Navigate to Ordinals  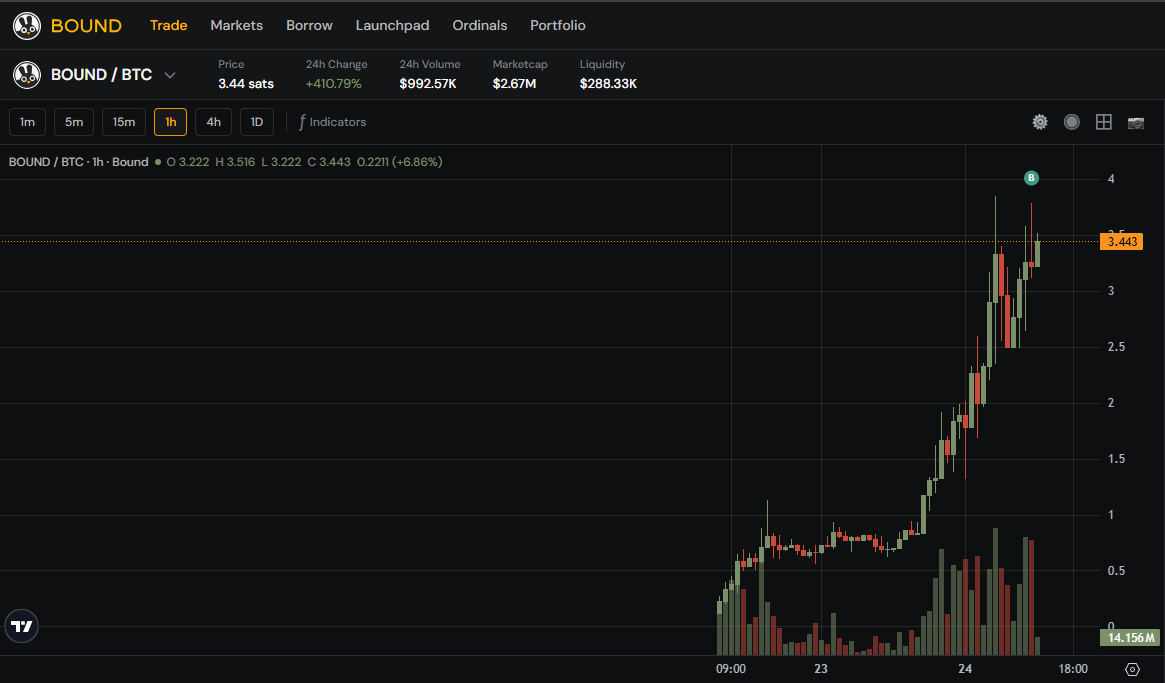coord(480,25)
